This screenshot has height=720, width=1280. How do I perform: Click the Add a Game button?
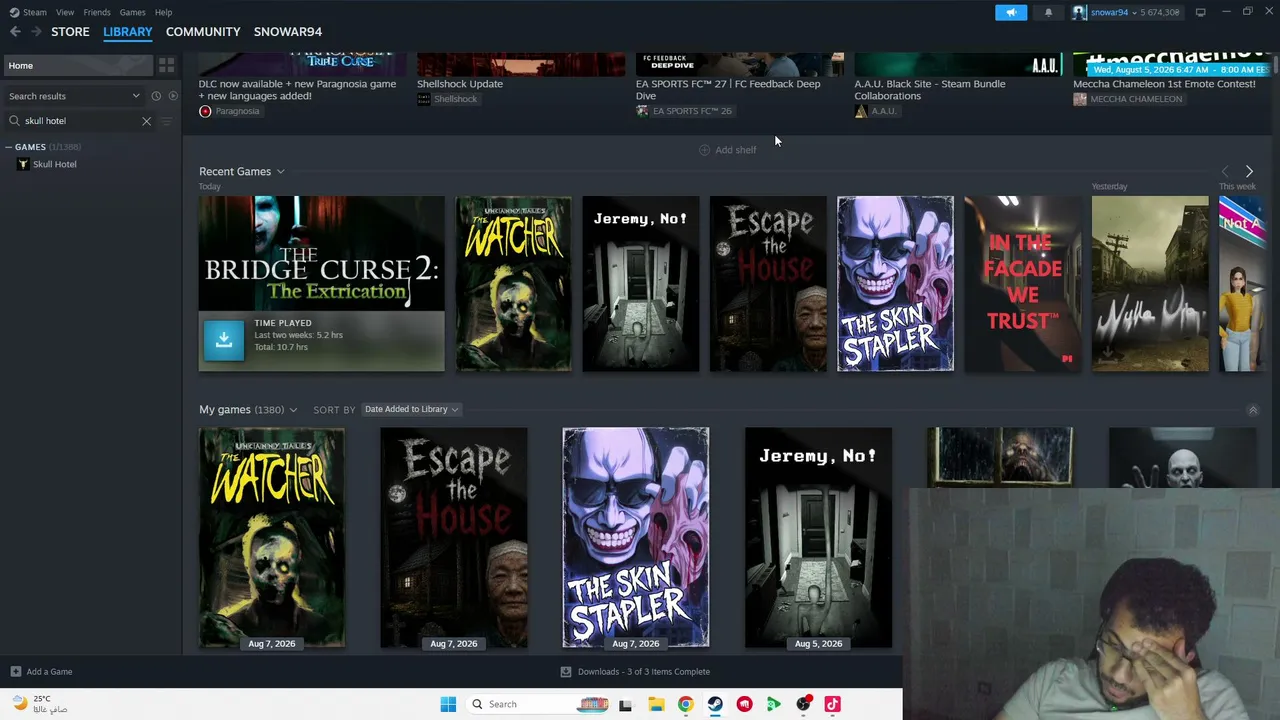click(41, 672)
